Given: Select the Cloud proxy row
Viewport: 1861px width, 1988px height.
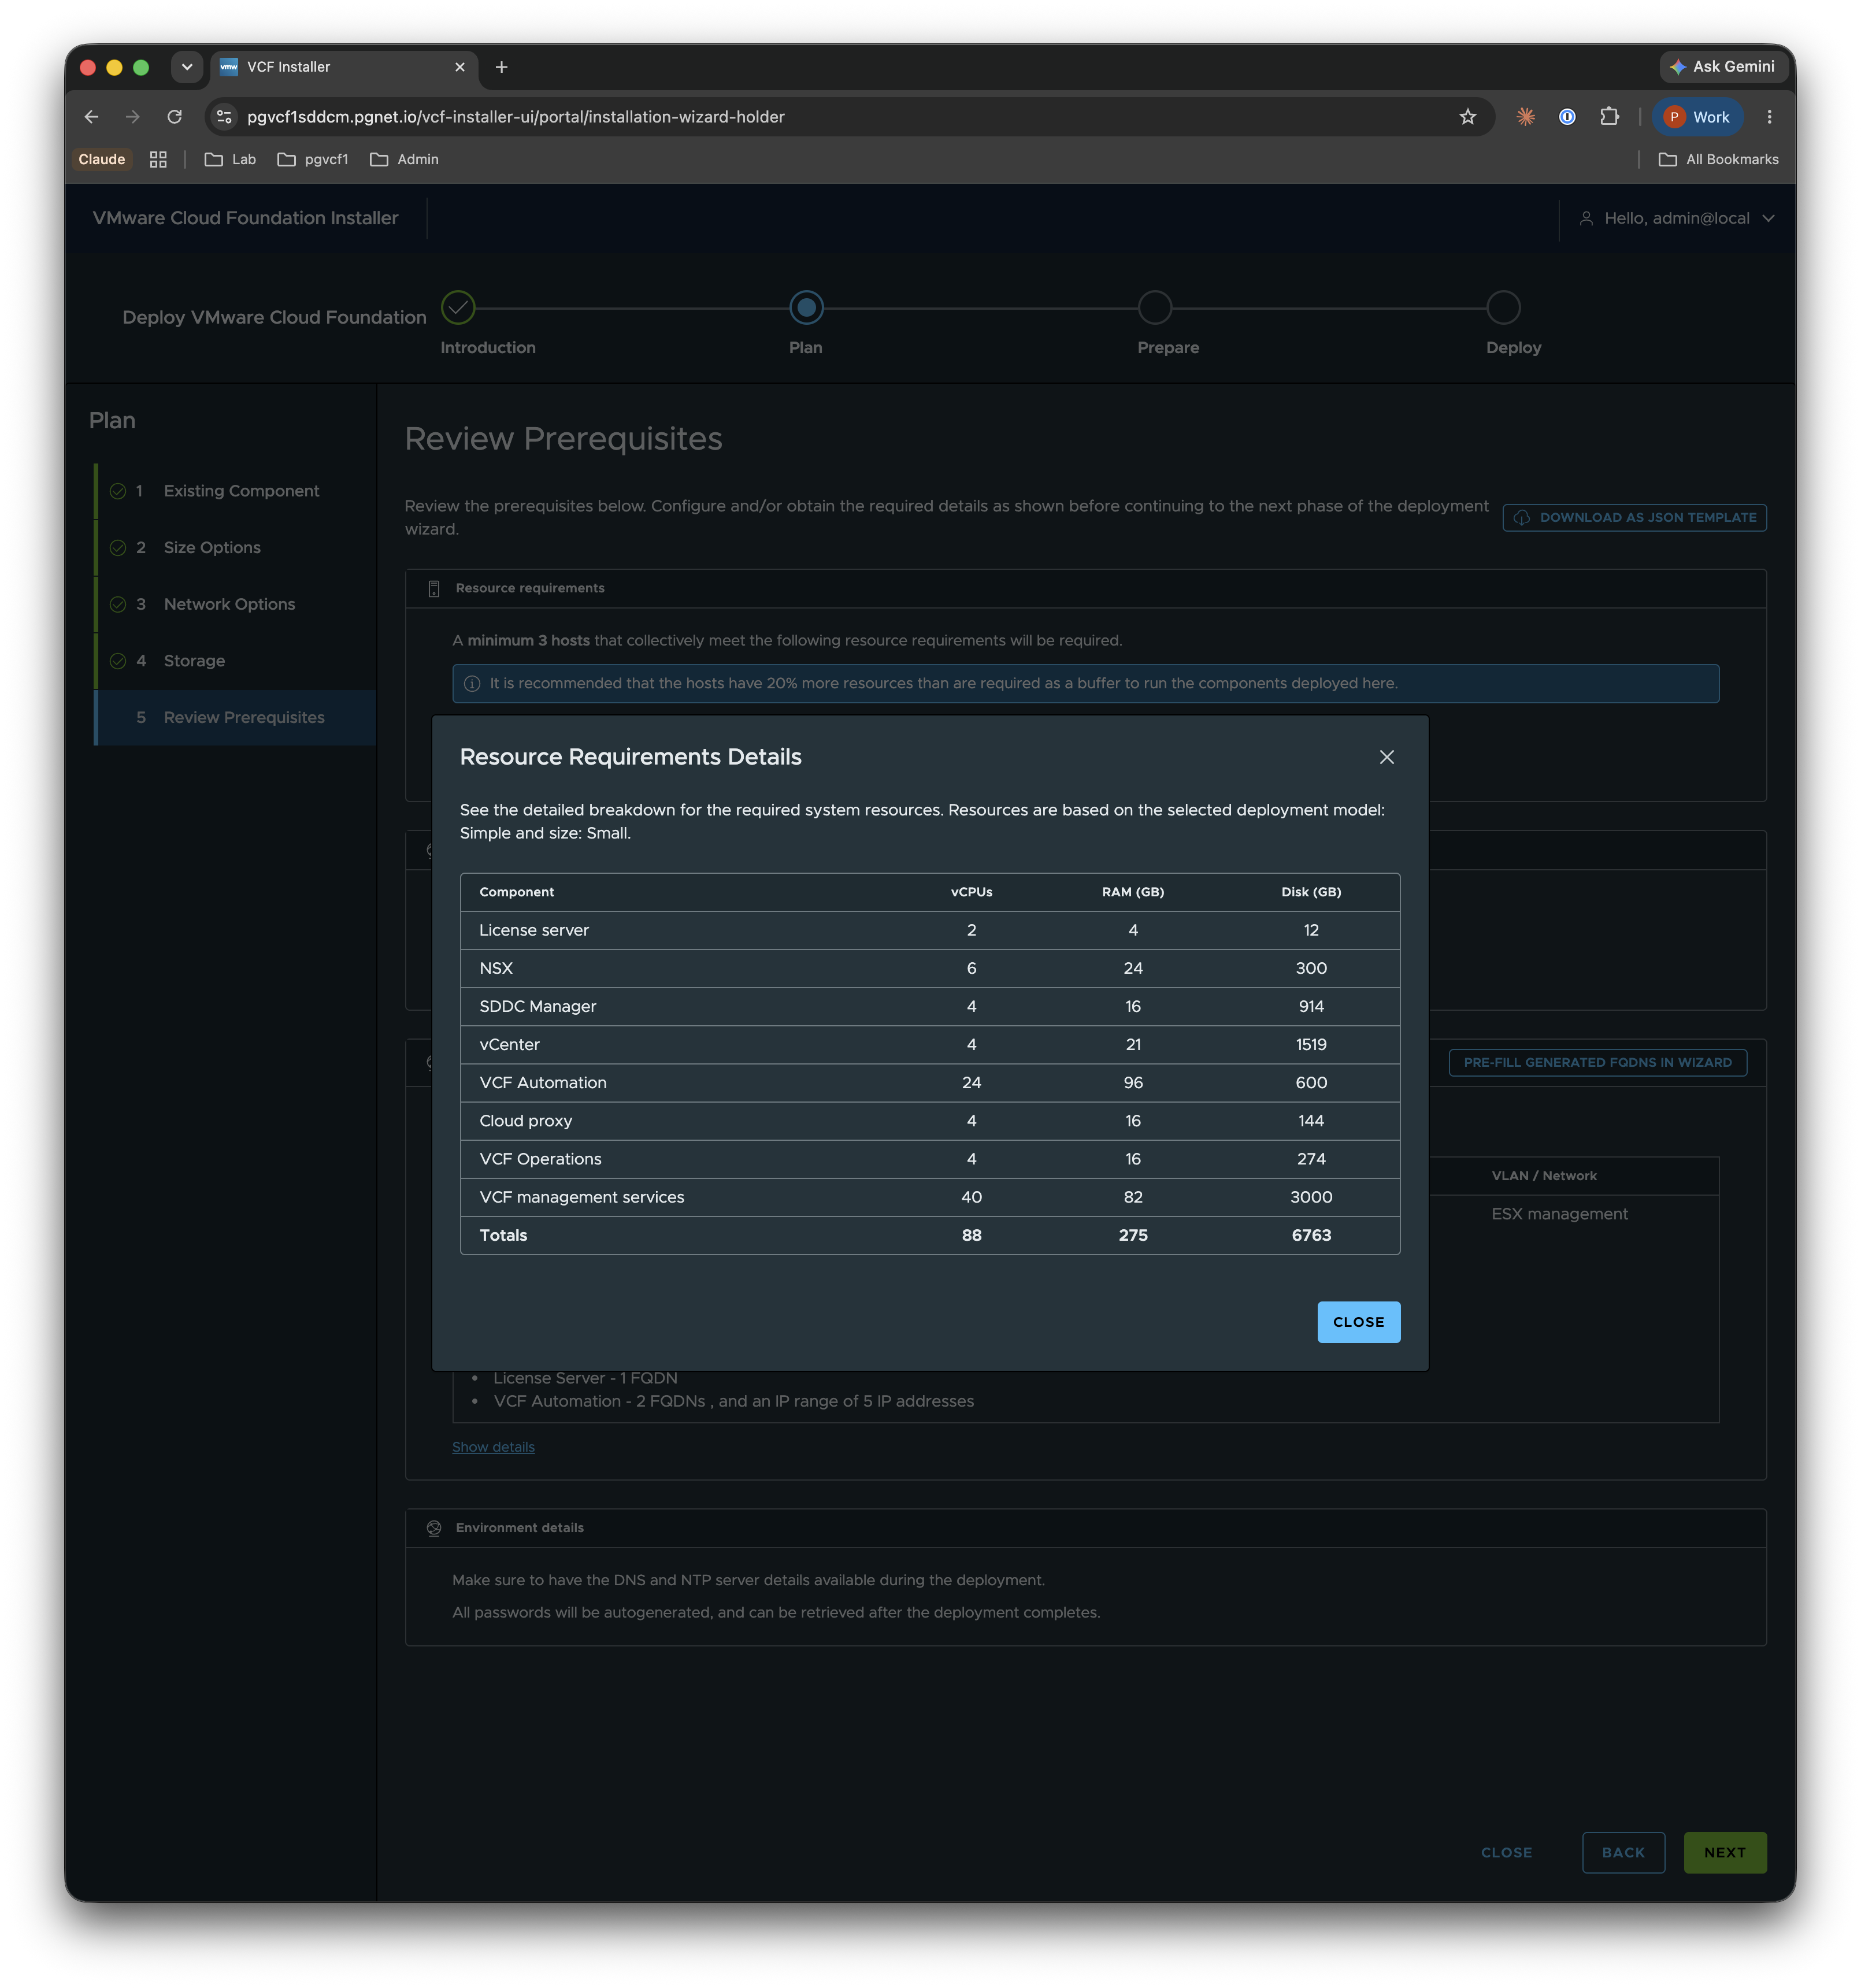Looking at the screenshot, I should click(930, 1121).
